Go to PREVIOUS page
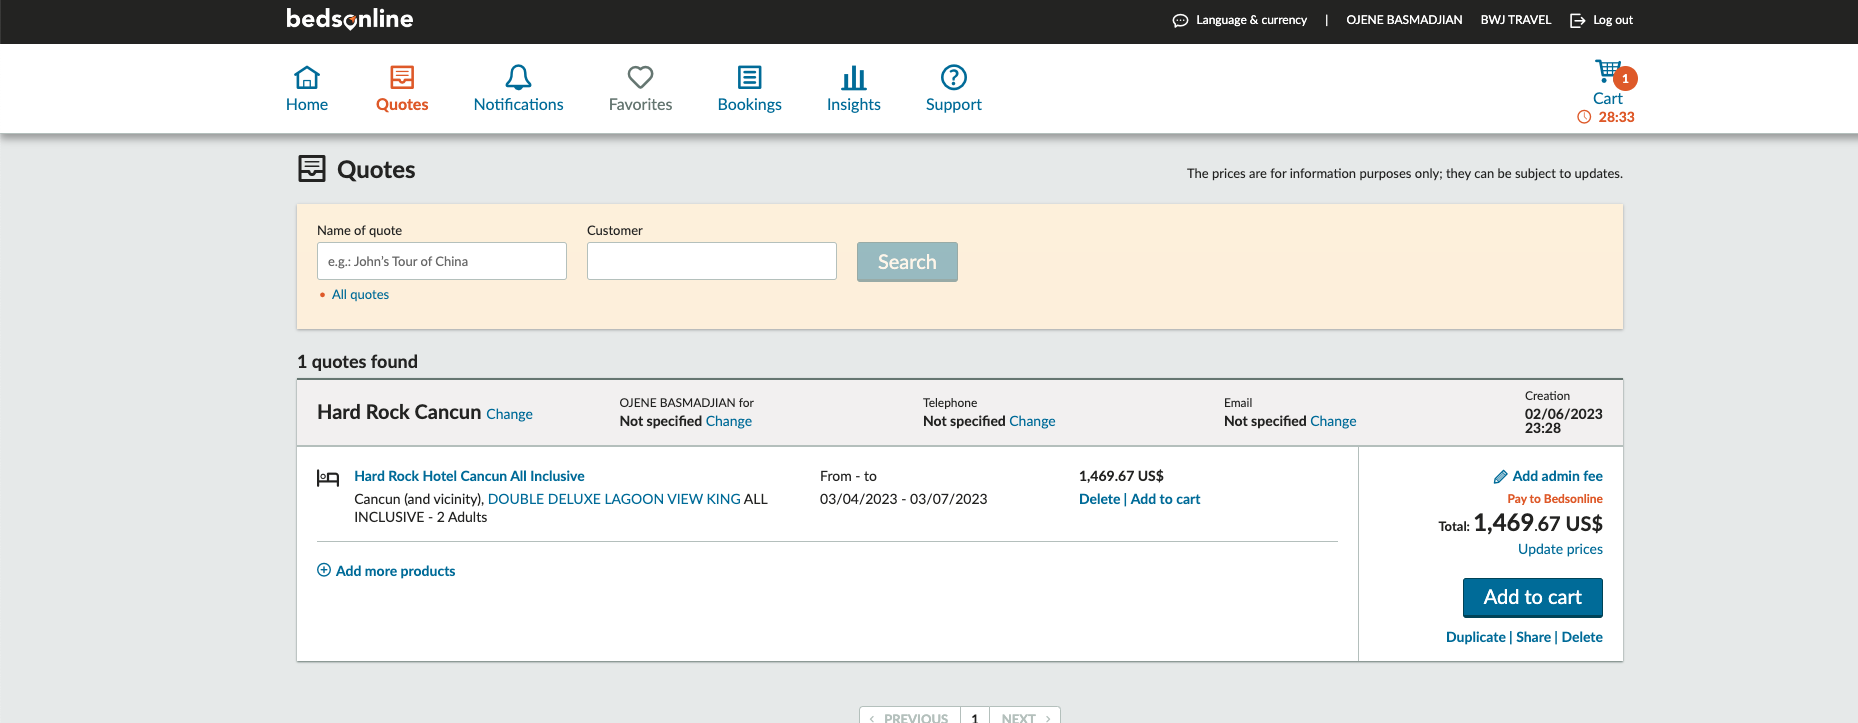Screen dimensions: 1858x723 [910, 716]
